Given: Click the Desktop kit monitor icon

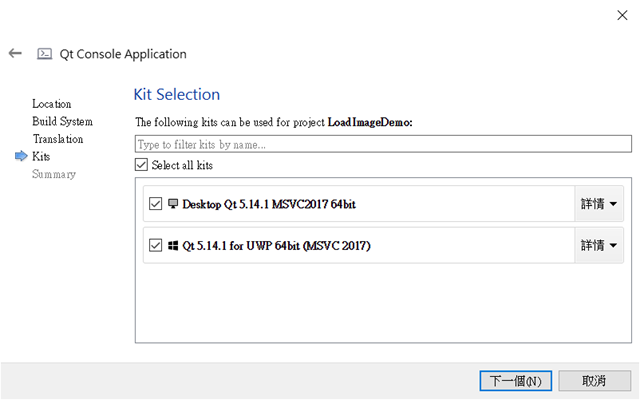Looking at the screenshot, I should pos(173,204).
